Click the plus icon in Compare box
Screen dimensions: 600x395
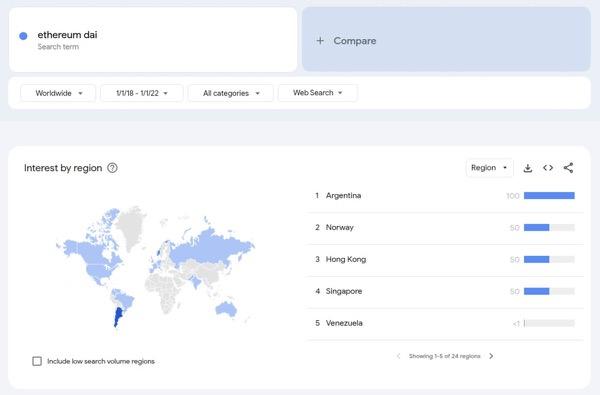click(320, 41)
